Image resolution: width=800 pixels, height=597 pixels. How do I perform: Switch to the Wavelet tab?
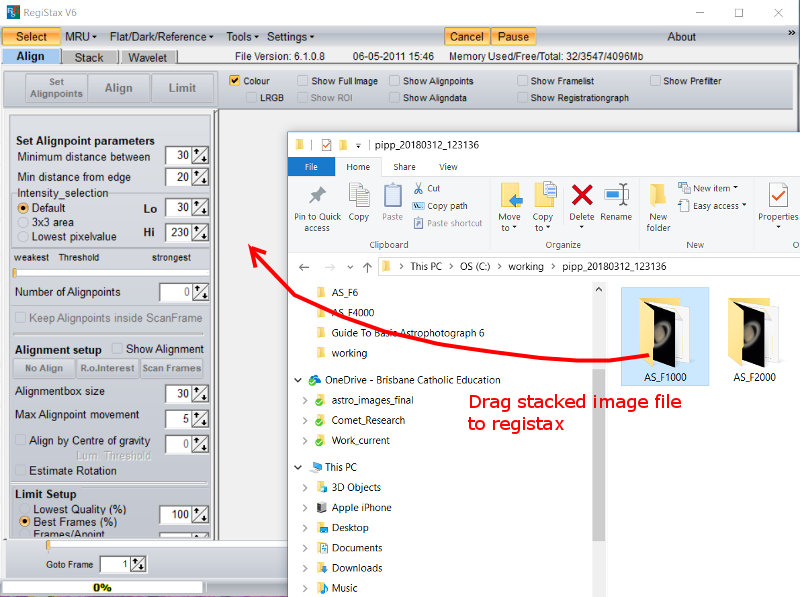click(147, 57)
